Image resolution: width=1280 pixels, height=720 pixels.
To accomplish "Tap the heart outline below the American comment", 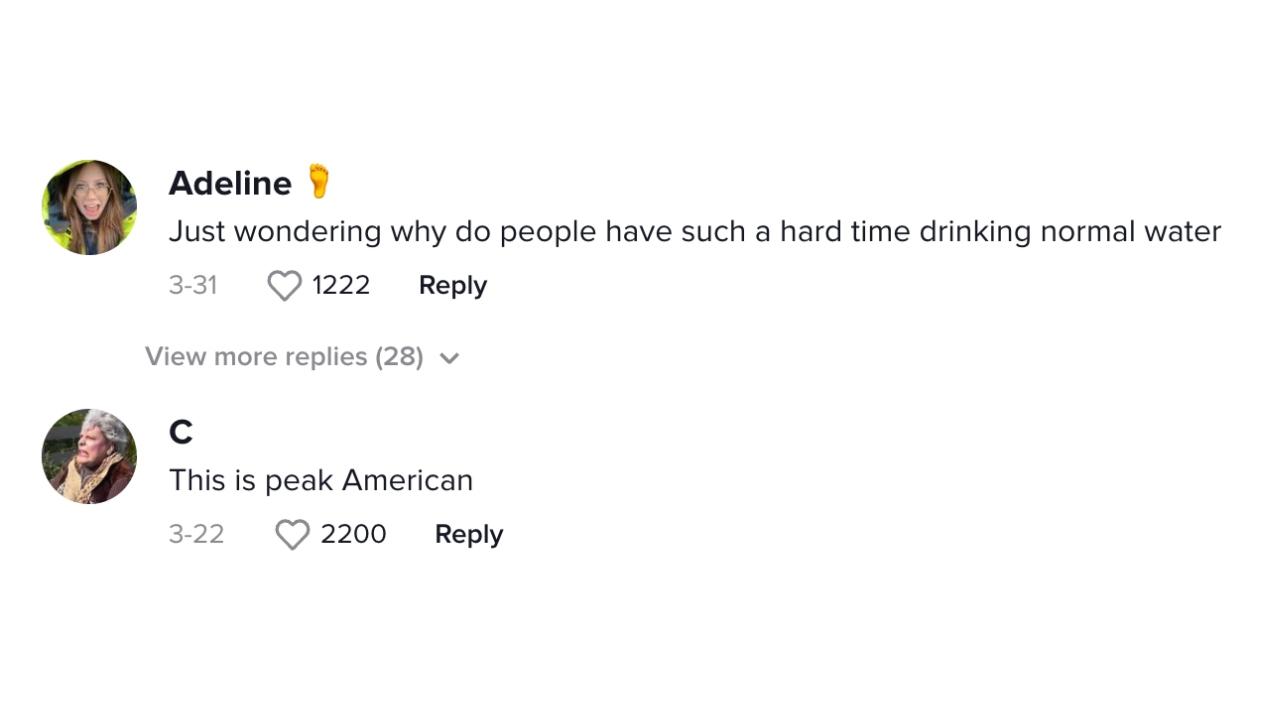I will pyautogui.click(x=293, y=534).
